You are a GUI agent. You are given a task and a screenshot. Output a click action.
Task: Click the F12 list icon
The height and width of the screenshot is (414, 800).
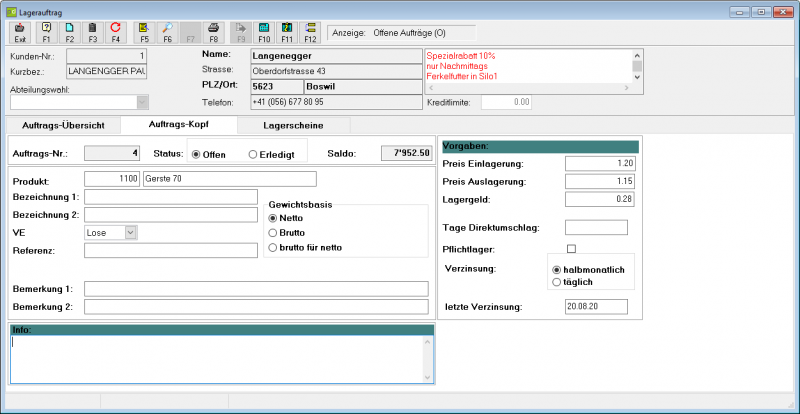[310, 32]
